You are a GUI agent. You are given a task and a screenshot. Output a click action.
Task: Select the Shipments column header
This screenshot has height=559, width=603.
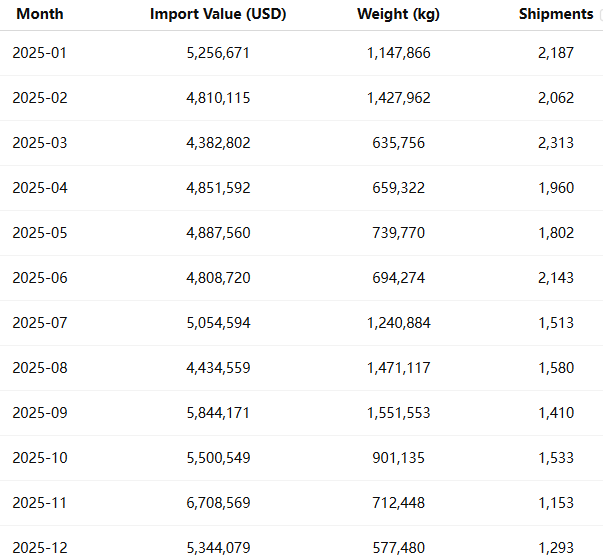555,14
